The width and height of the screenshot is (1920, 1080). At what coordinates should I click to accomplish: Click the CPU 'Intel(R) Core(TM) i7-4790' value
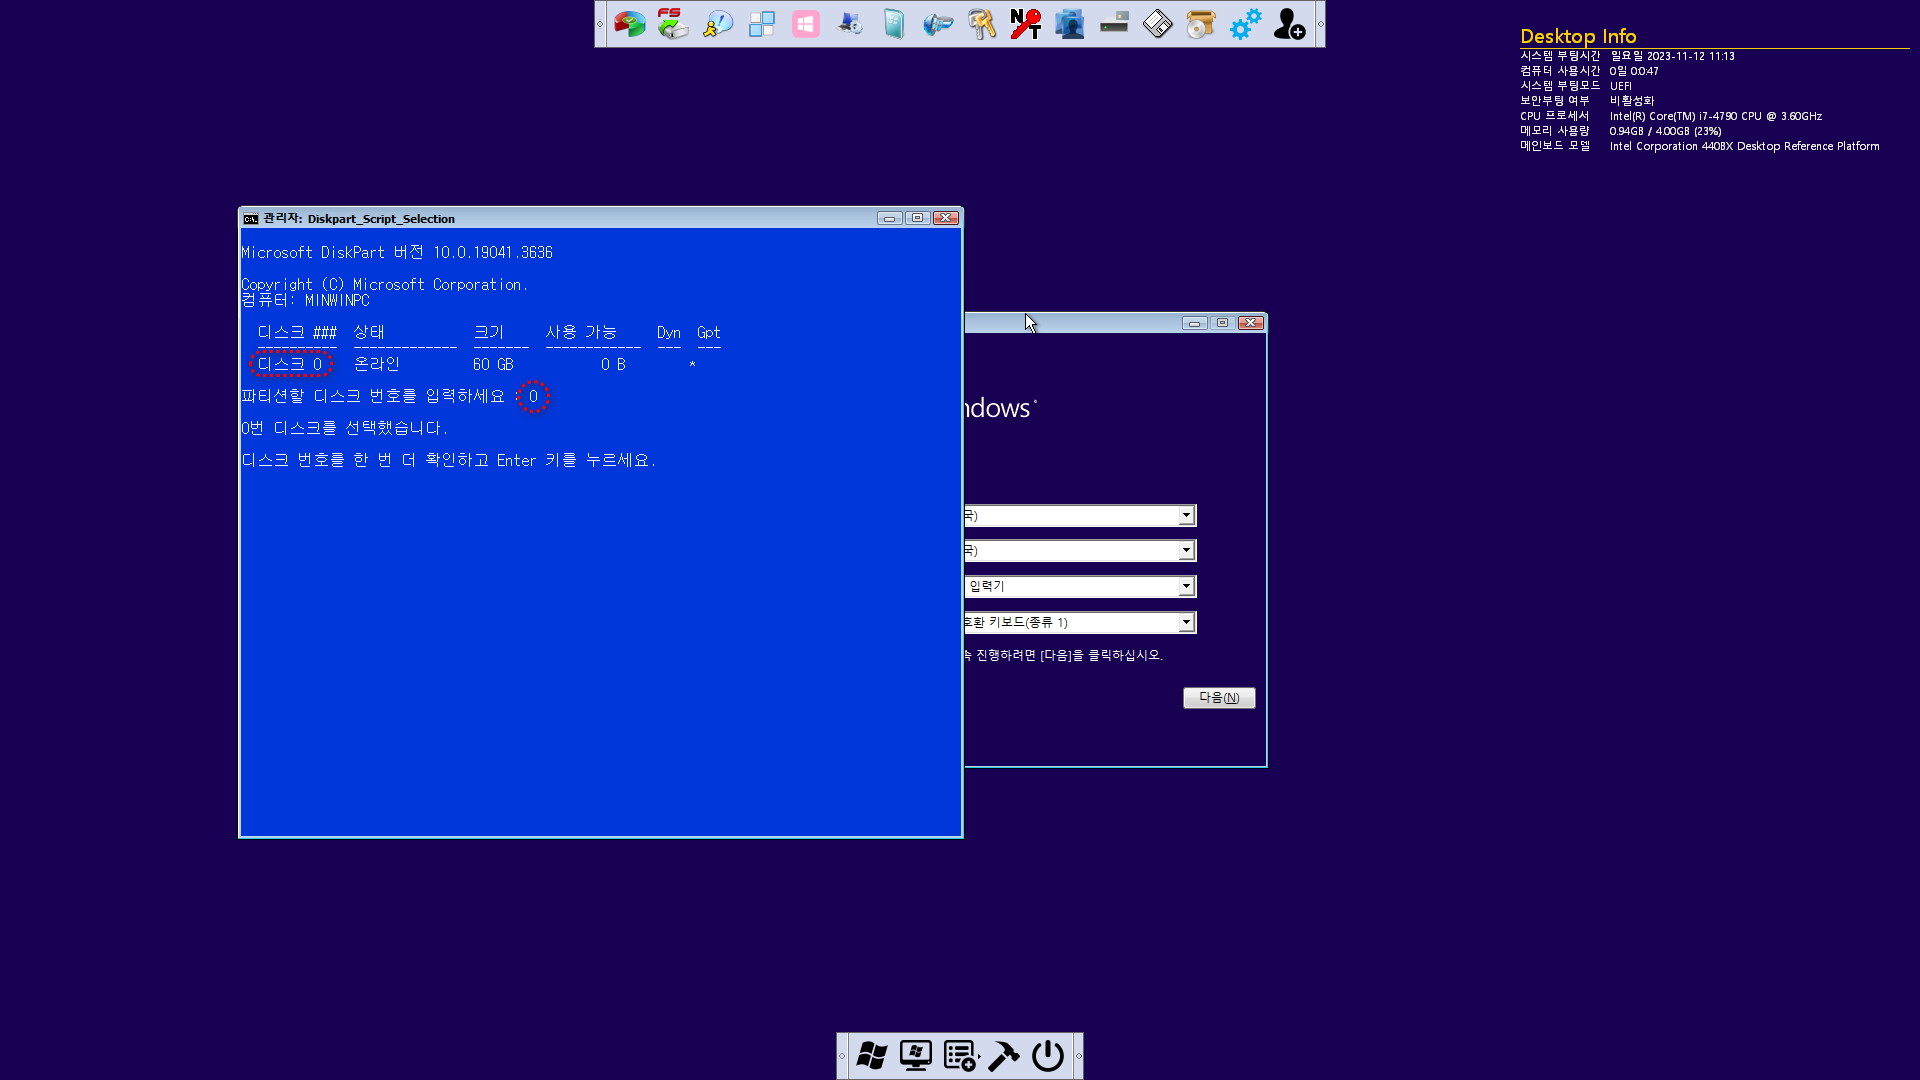(1716, 116)
